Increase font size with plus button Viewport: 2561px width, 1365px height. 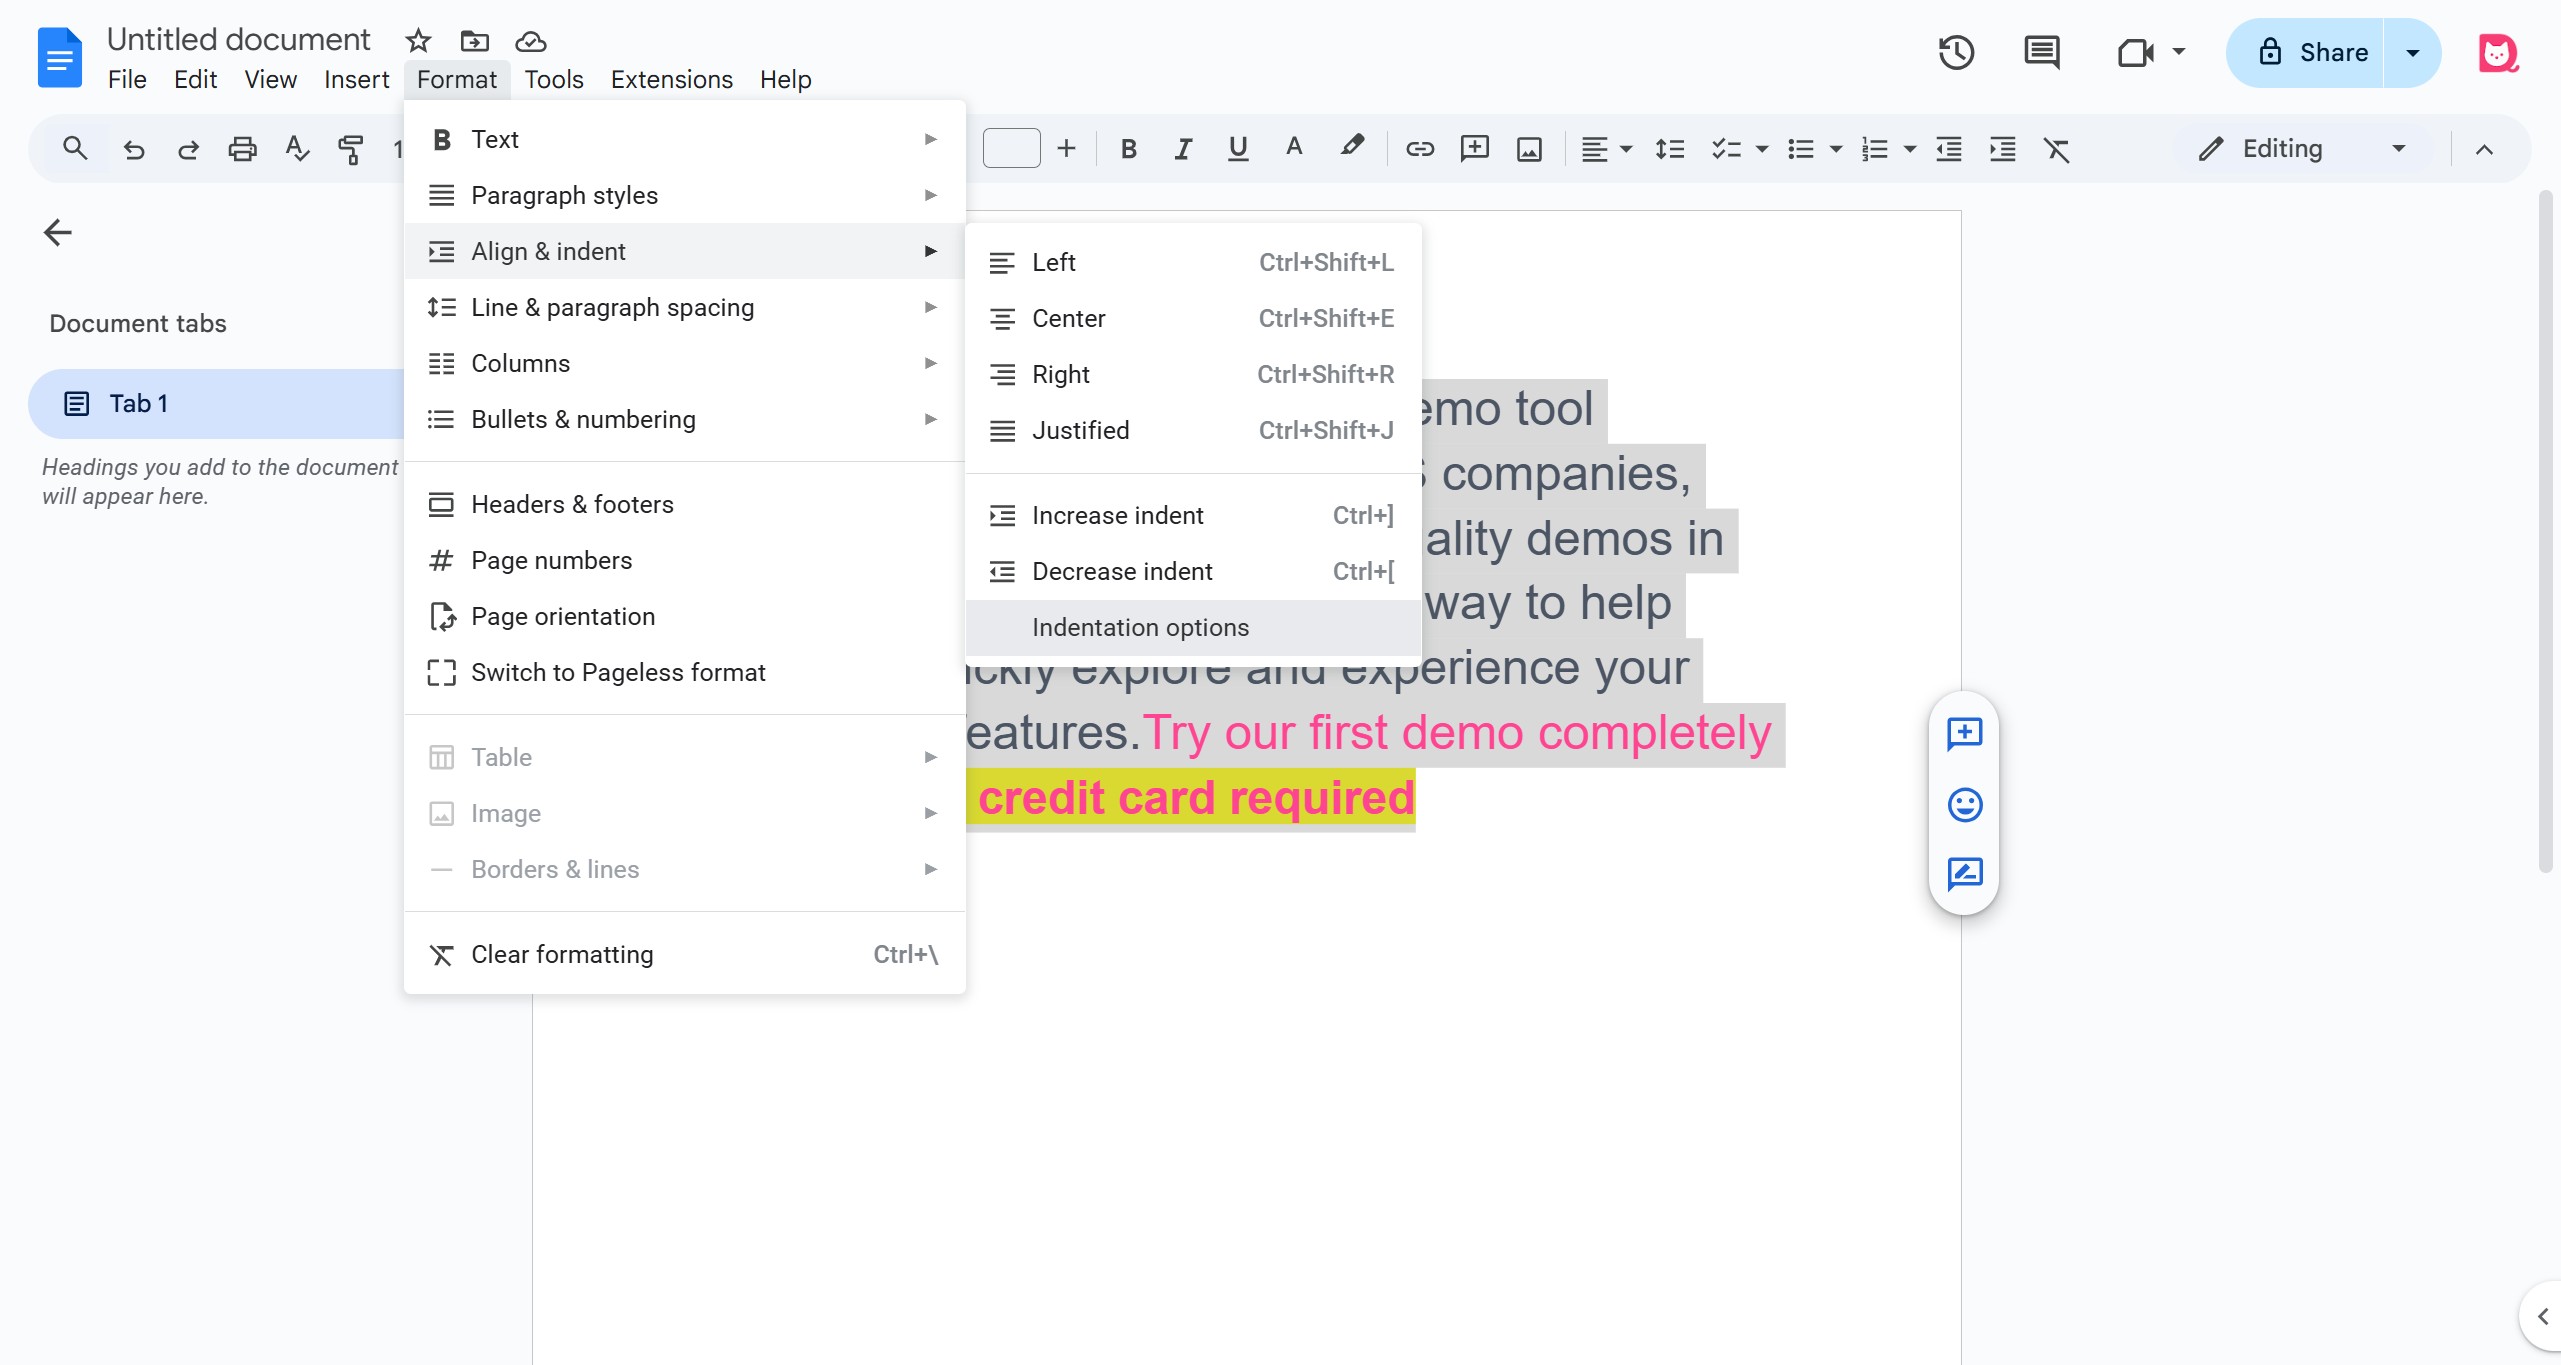pos(1067,149)
